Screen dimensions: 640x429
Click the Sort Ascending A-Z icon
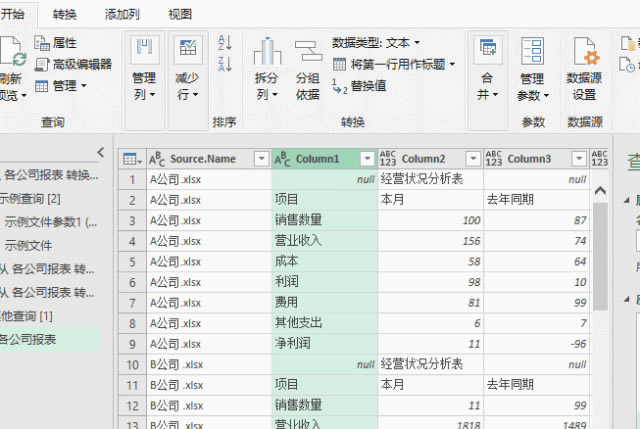[x=224, y=43]
